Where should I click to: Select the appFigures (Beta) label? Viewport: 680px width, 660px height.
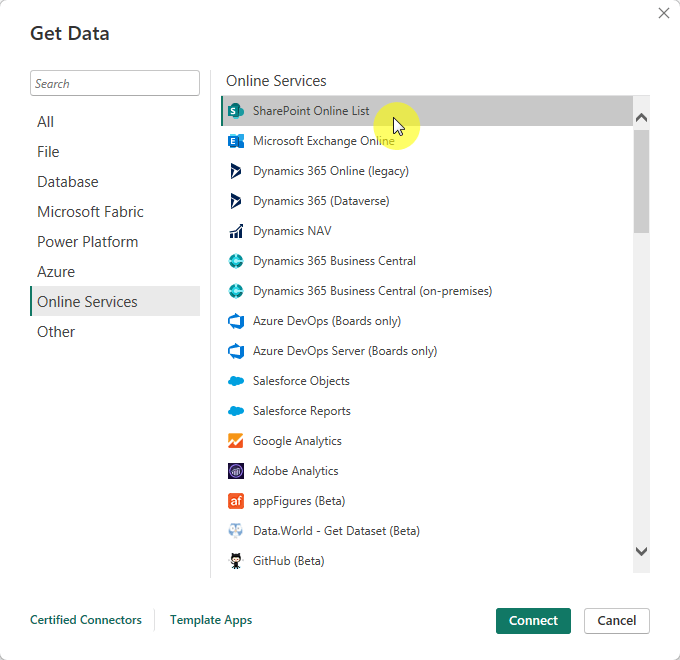point(299,501)
